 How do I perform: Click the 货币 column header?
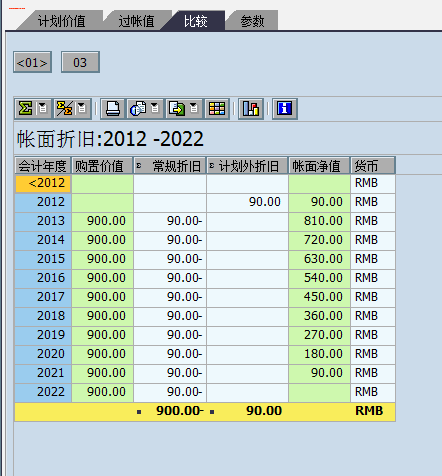pos(373,166)
